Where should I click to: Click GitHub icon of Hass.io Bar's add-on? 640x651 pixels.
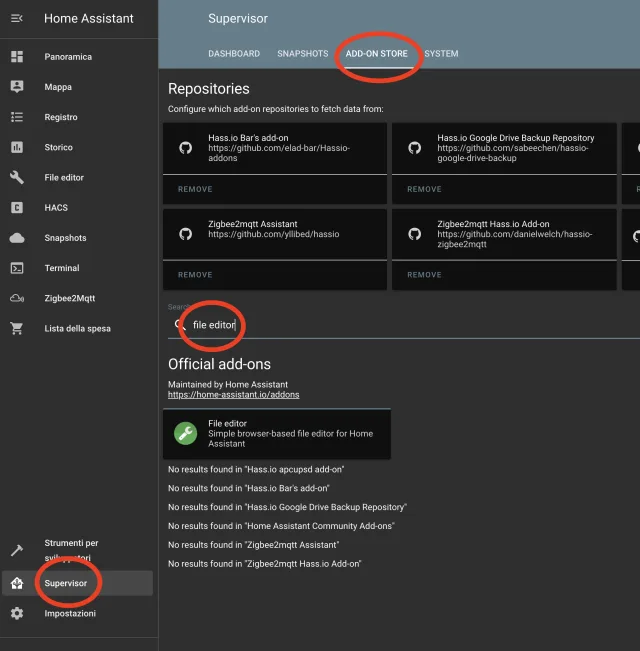pos(186,148)
